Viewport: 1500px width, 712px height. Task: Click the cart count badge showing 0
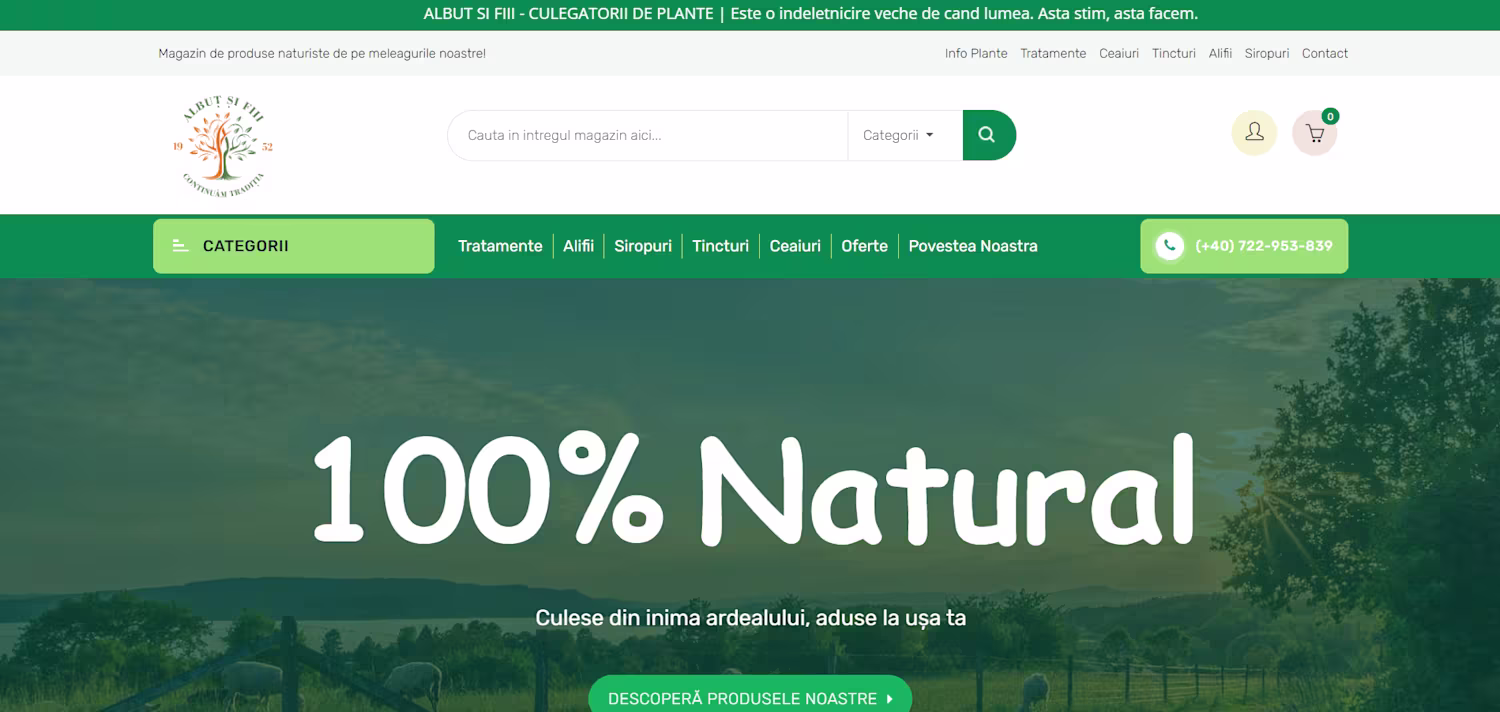click(x=1330, y=116)
